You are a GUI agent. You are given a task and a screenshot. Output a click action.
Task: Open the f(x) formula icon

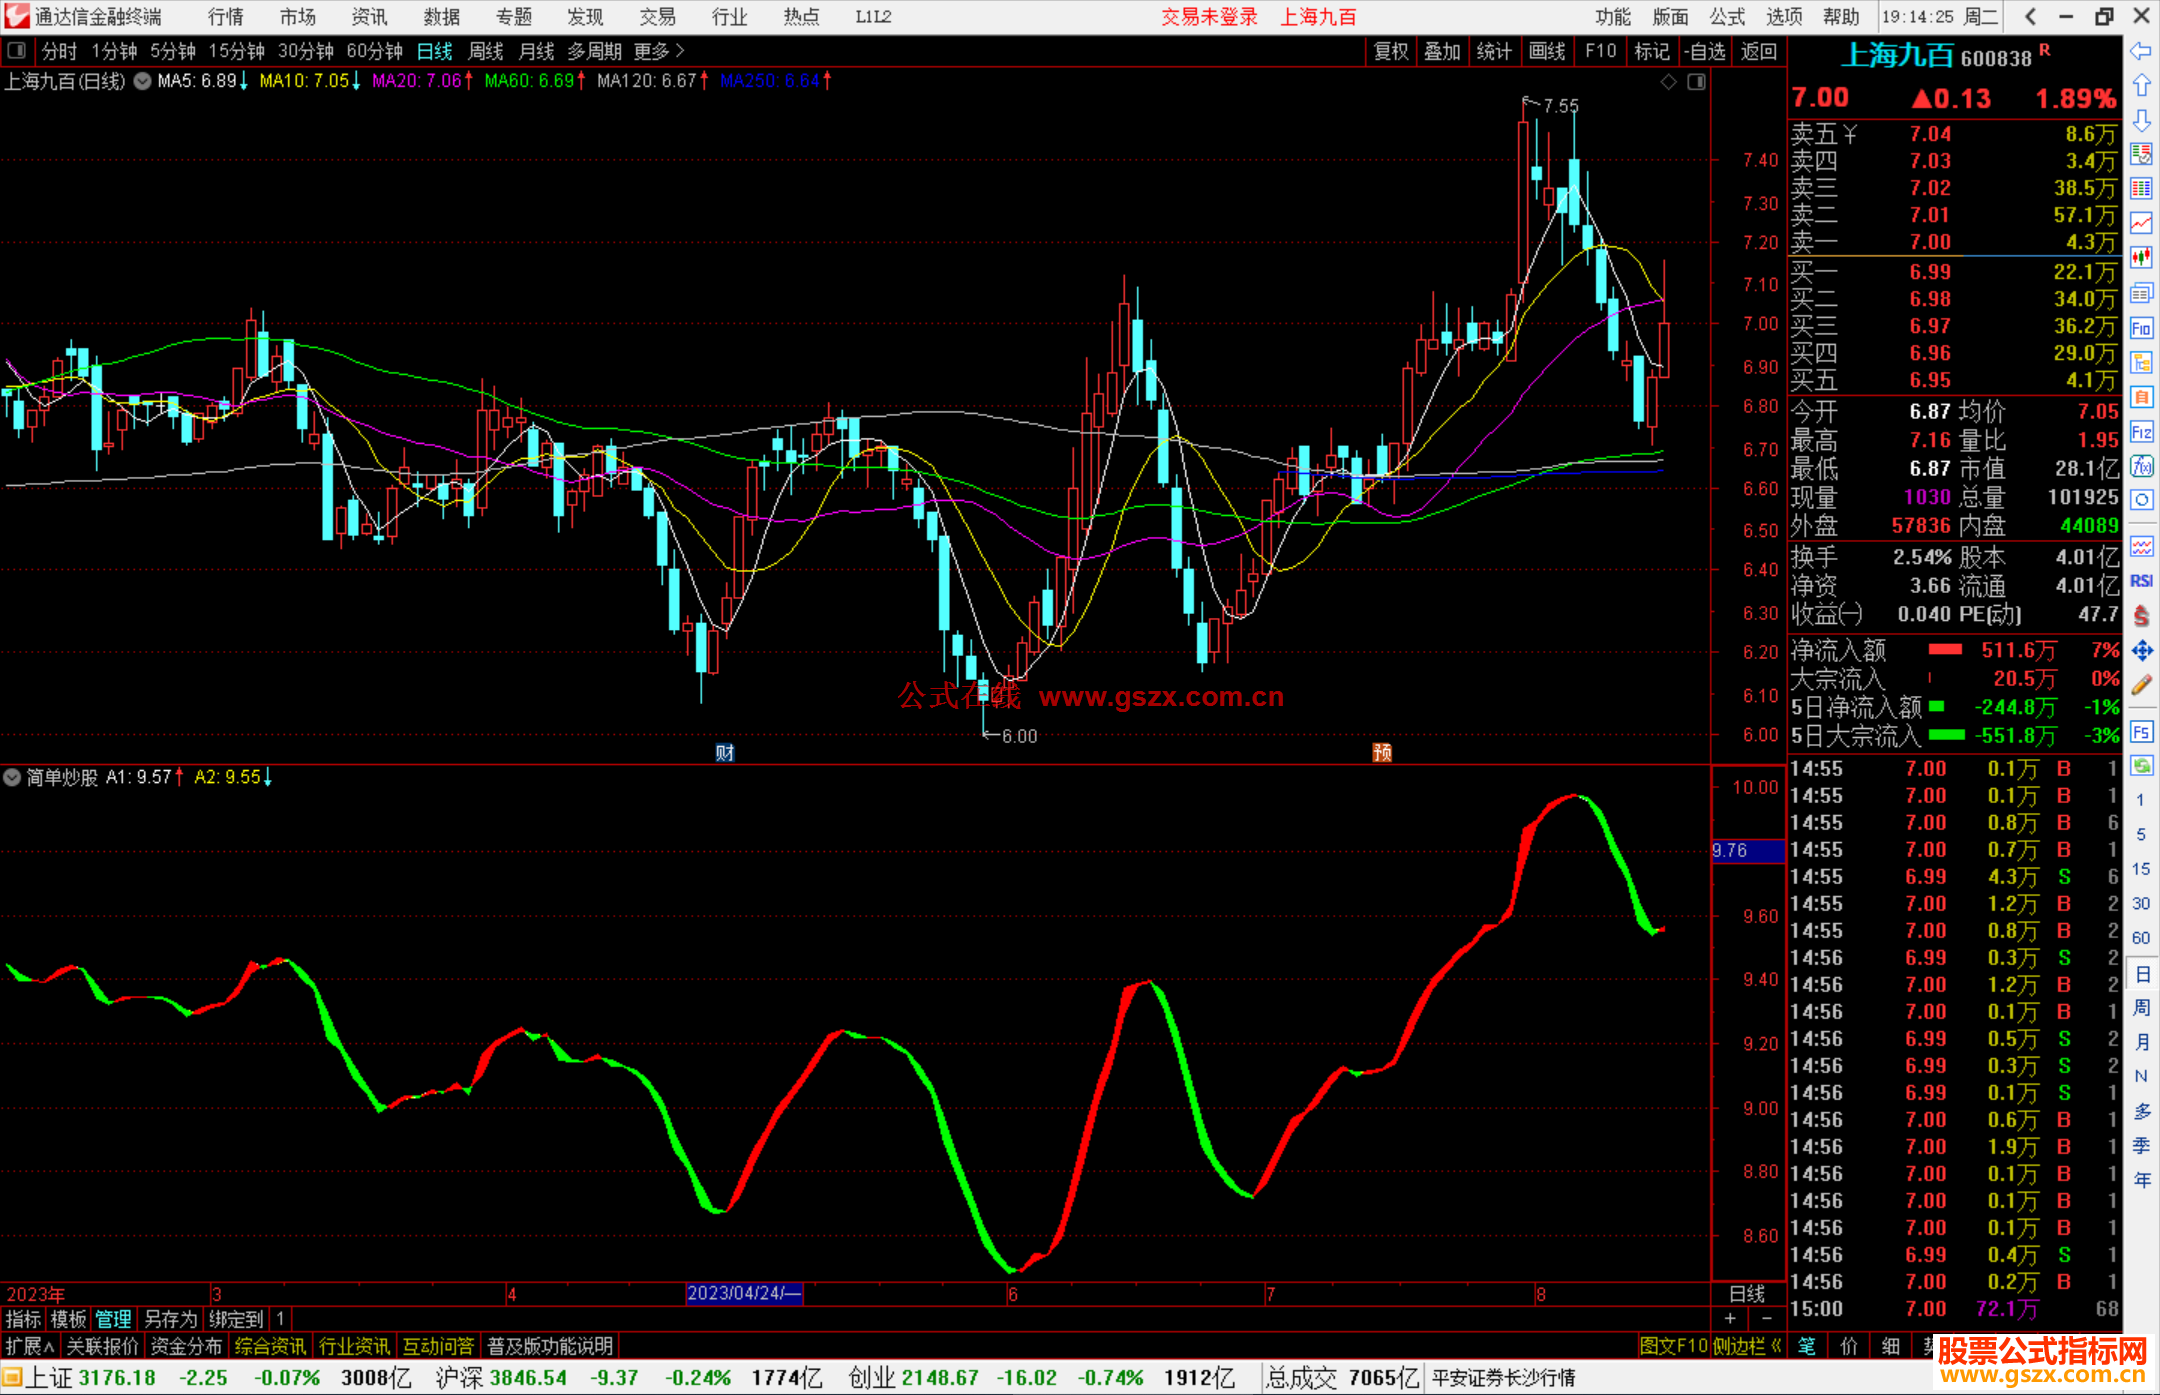click(2141, 466)
